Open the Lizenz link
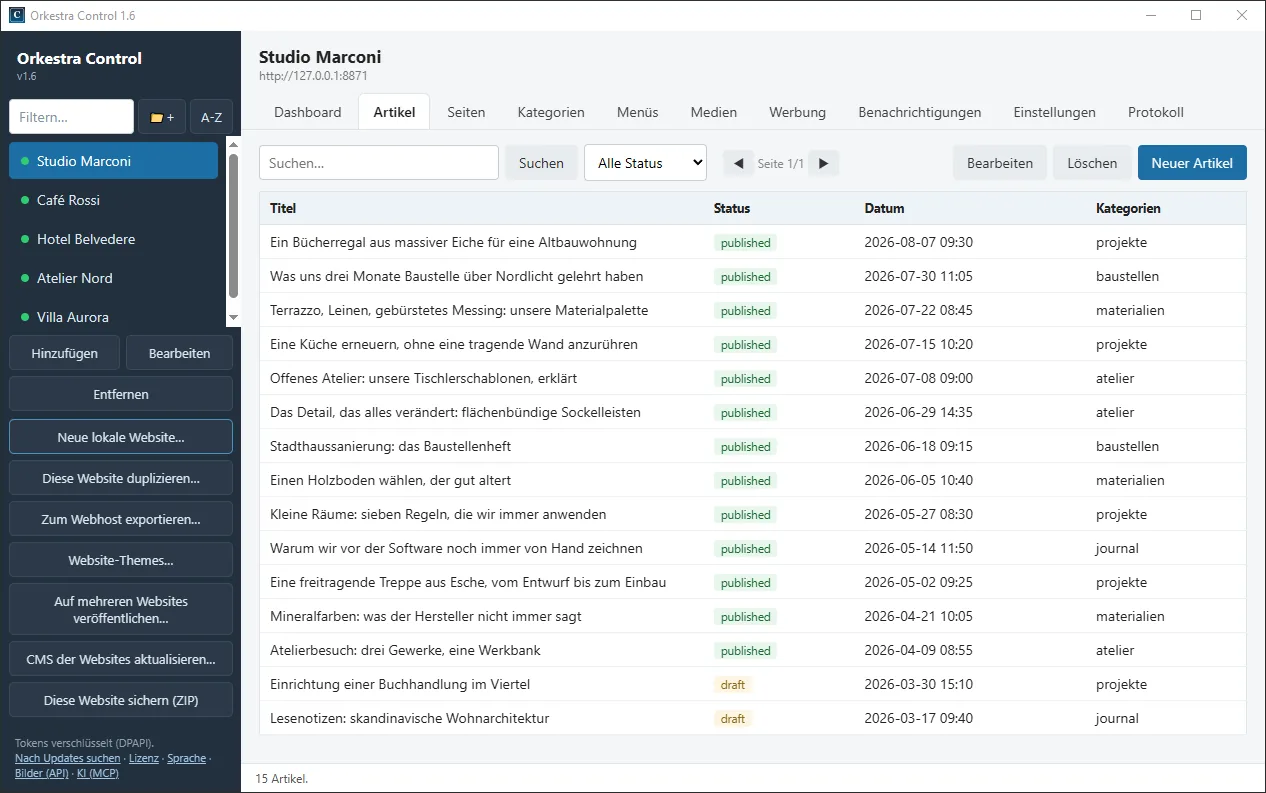 (x=144, y=758)
